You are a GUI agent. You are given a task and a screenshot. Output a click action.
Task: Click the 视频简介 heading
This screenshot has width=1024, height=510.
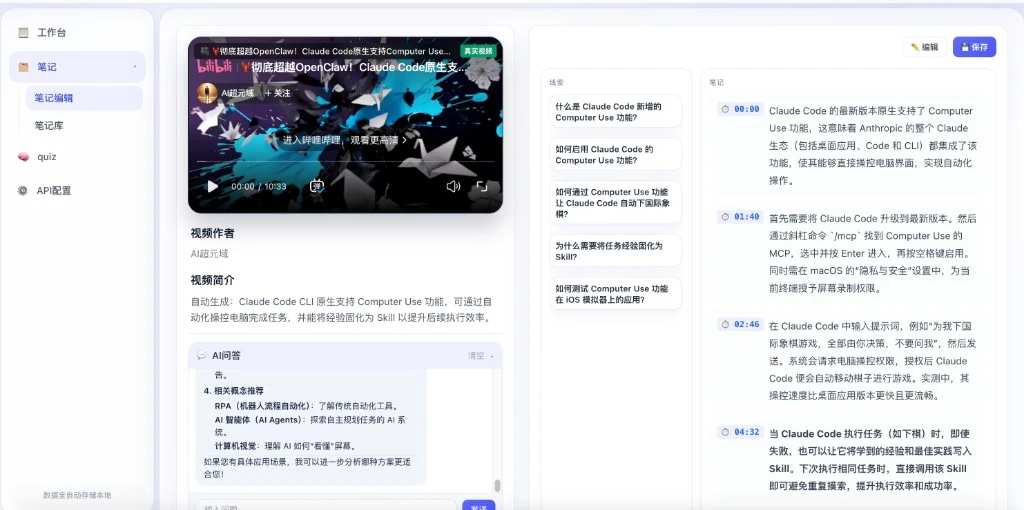(212, 280)
